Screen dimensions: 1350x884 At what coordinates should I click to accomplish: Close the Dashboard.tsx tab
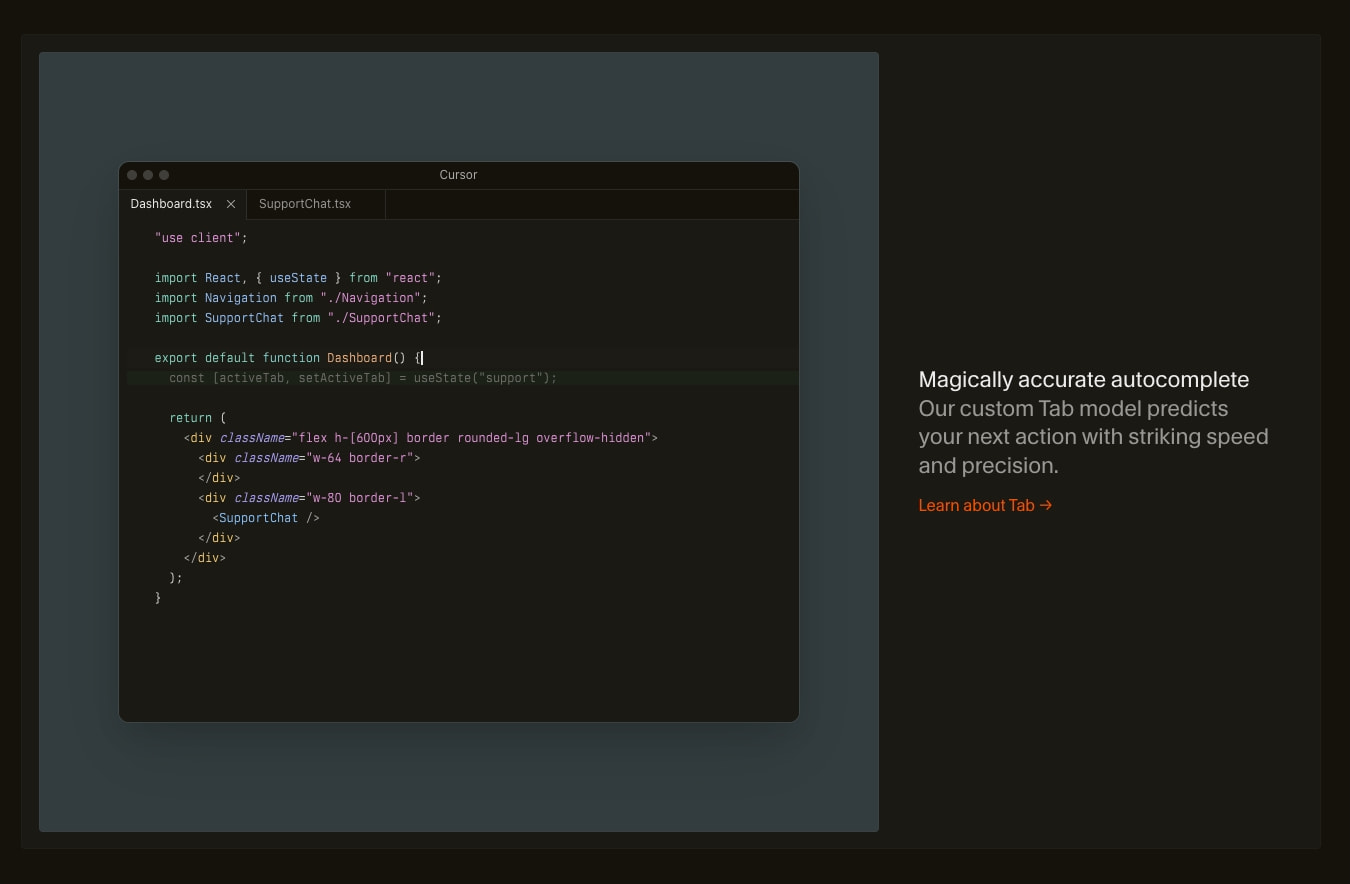231,204
